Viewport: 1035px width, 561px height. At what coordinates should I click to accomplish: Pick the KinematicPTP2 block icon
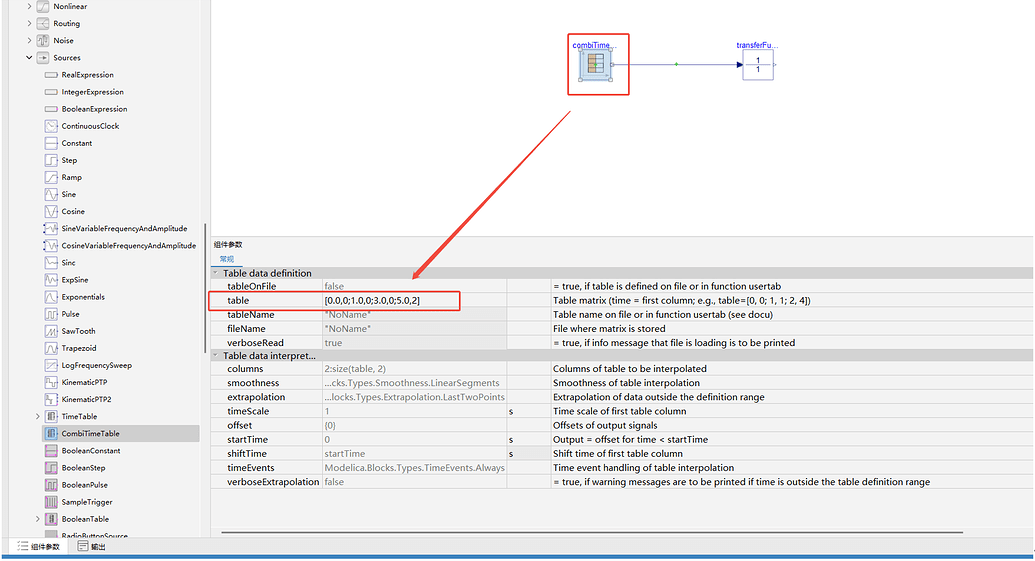(x=51, y=399)
